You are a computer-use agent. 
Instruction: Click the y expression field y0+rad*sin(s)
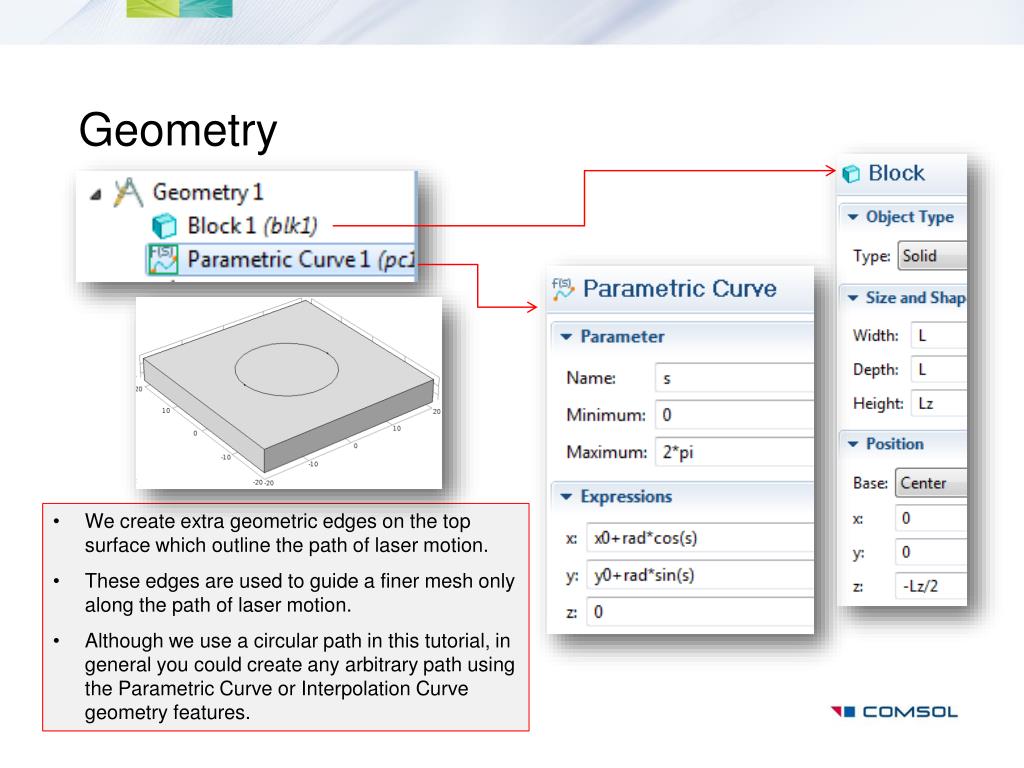(x=700, y=575)
